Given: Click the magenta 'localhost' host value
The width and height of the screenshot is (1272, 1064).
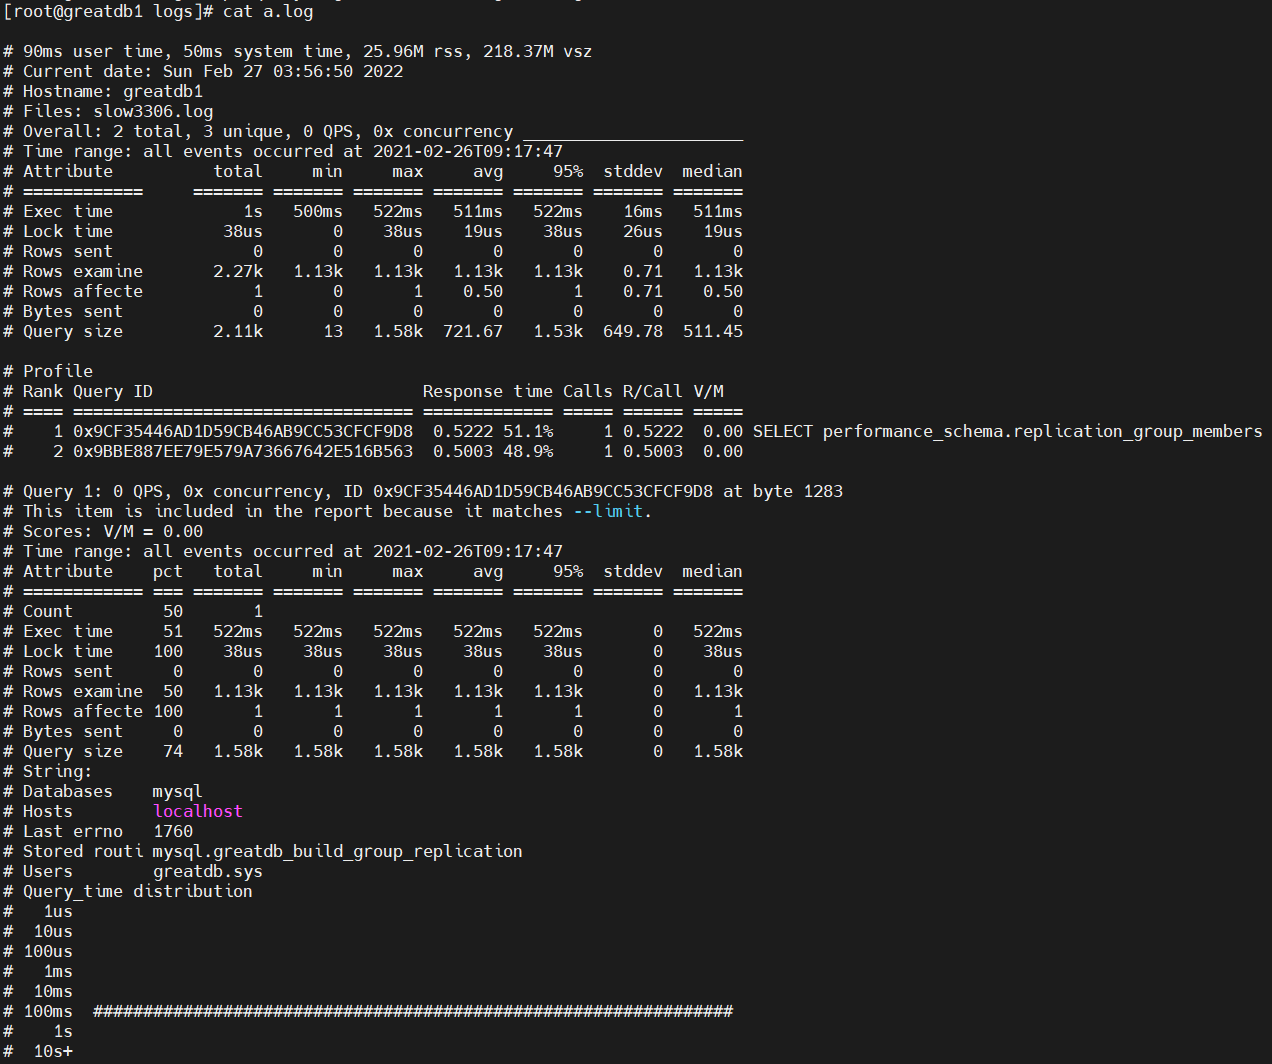Looking at the screenshot, I should (198, 811).
